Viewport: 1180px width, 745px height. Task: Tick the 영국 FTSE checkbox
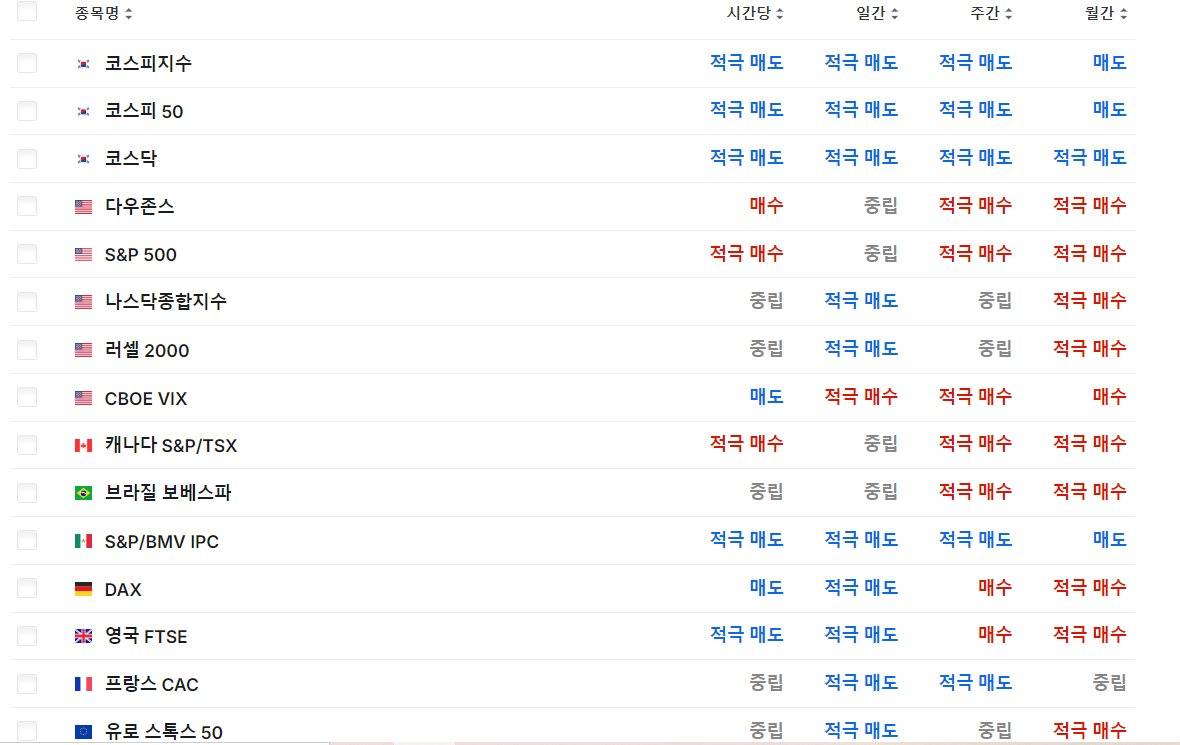pos(27,636)
